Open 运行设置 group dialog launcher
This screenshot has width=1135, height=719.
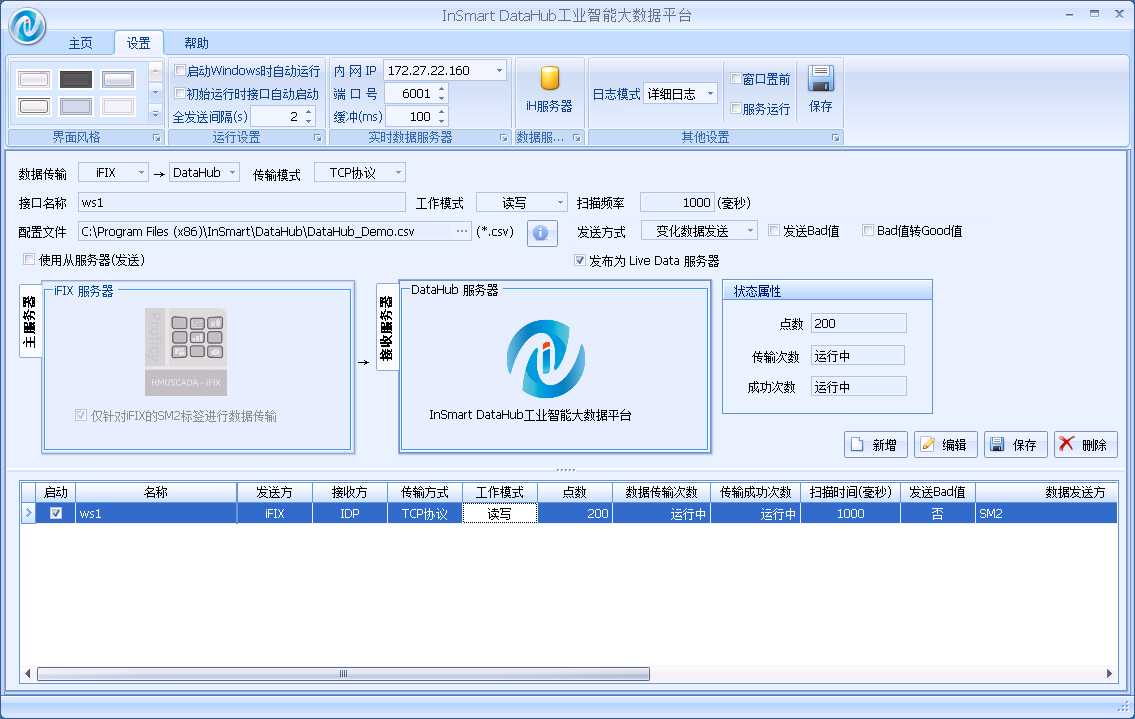[x=317, y=138]
